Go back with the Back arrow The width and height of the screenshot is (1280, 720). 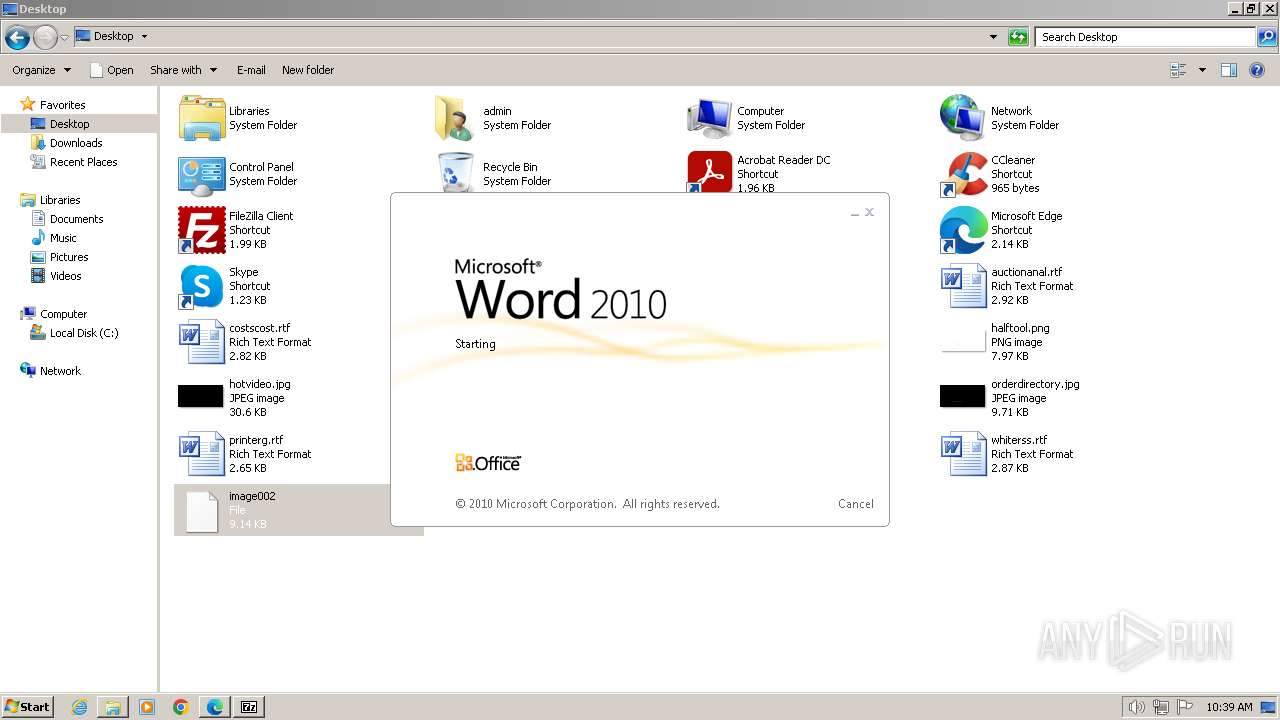pyautogui.click(x=17, y=37)
